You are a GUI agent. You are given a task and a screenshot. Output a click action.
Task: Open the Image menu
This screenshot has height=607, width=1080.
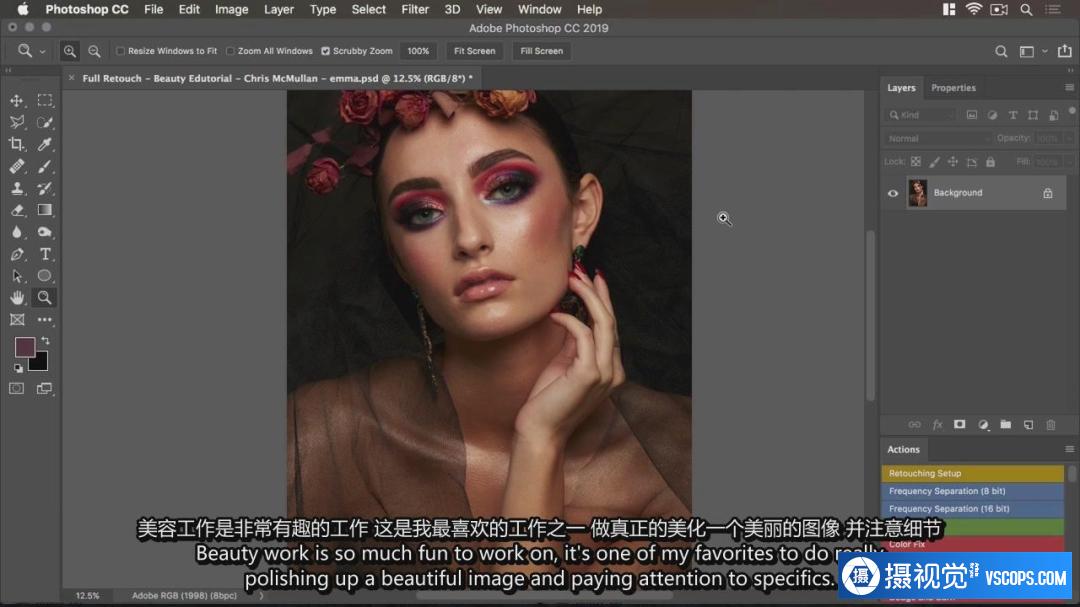click(231, 10)
